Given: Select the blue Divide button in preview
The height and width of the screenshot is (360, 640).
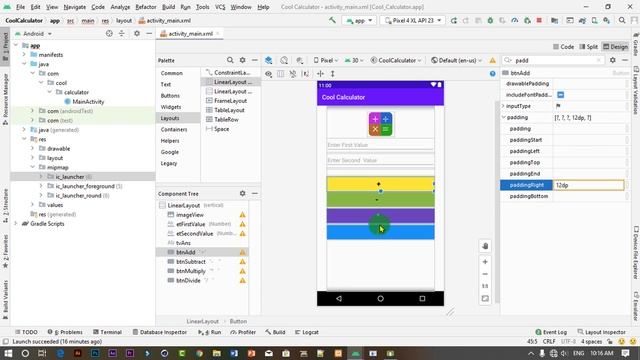Looking at the screenshot, I should [380, 232].
